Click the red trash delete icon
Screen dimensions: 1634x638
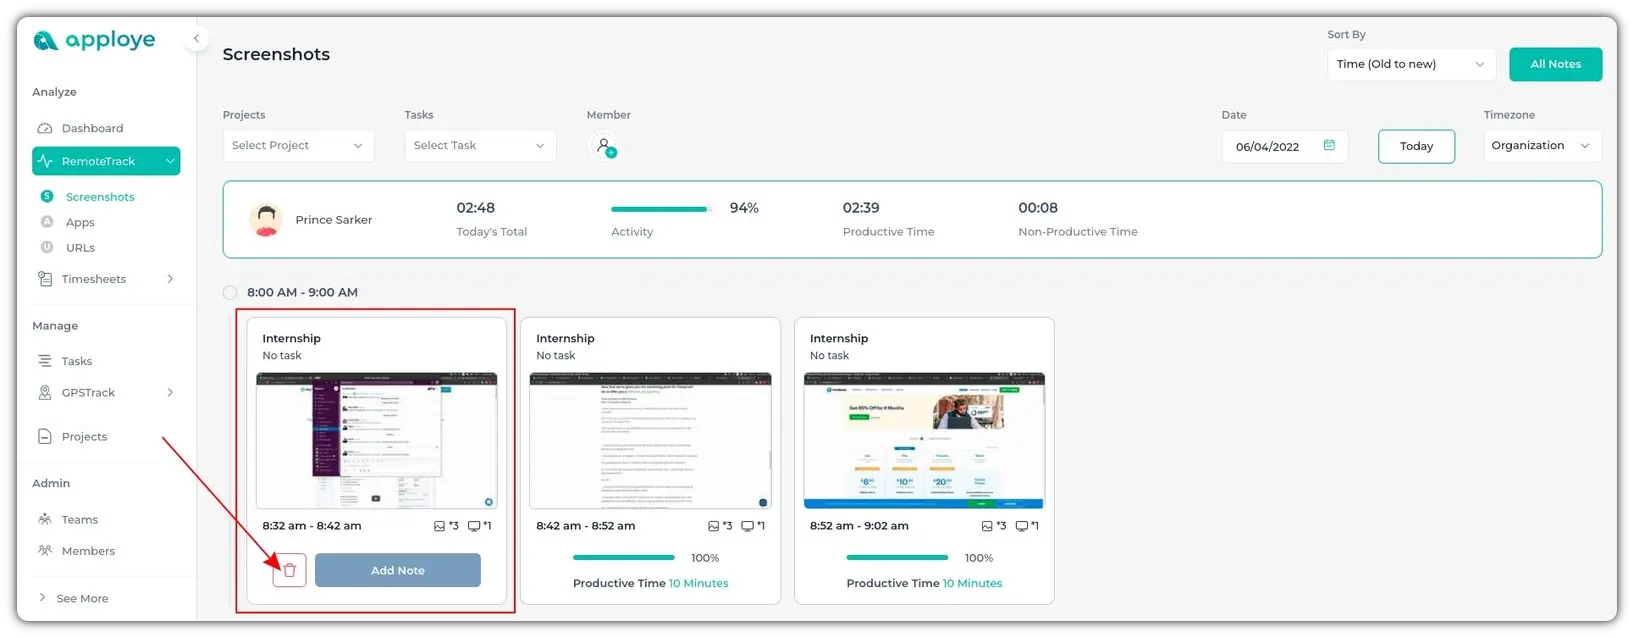click(289, 570)
